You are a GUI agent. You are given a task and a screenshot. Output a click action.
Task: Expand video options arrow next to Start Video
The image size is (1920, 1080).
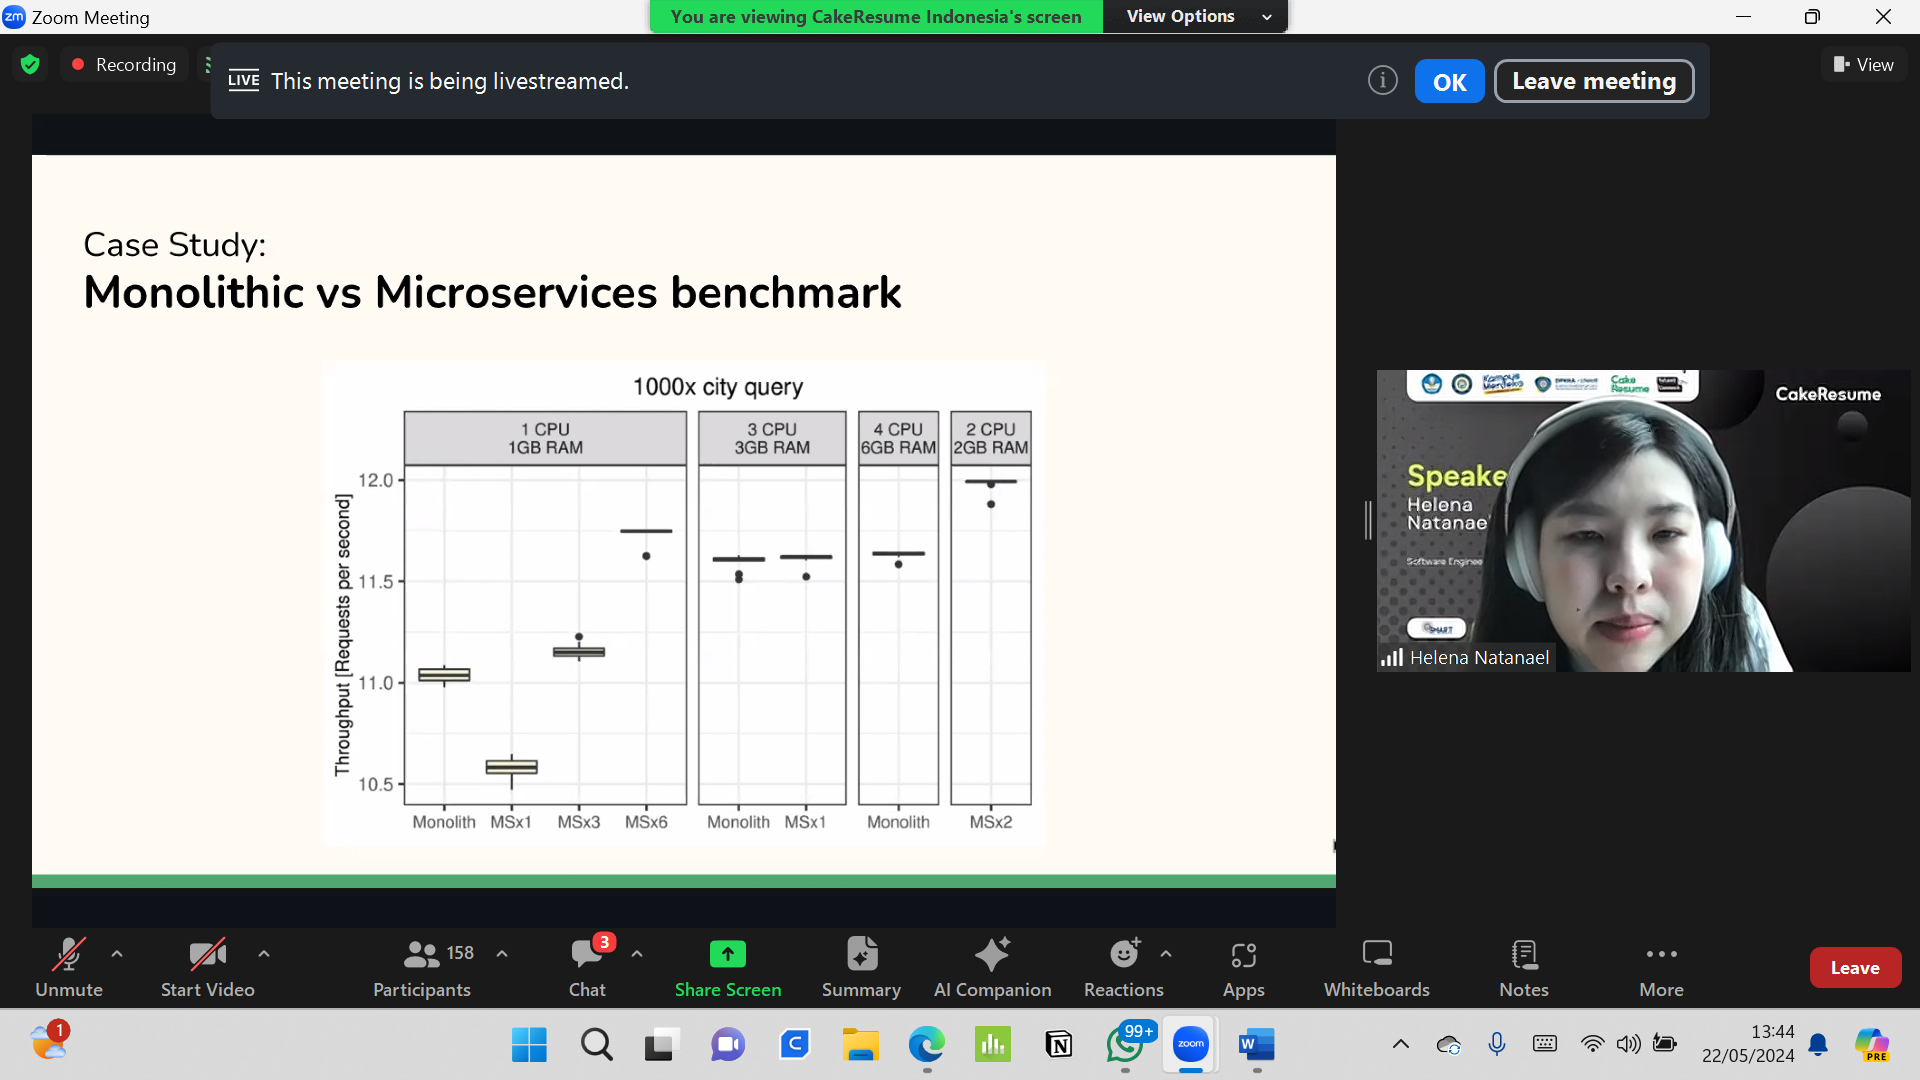(x=264, y=954)
